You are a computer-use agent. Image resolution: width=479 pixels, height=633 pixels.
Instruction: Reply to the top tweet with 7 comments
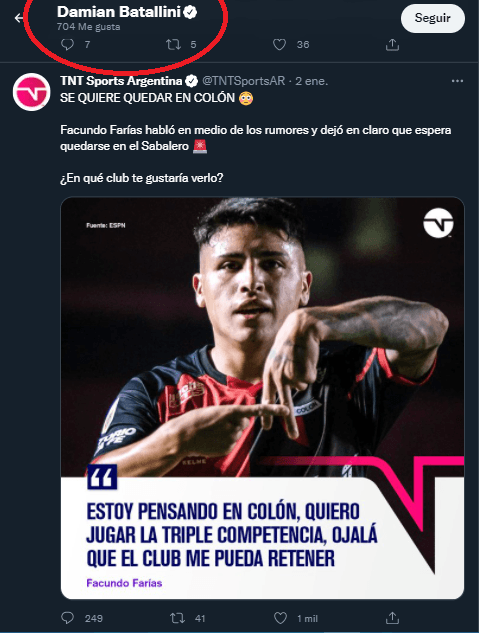67,44
